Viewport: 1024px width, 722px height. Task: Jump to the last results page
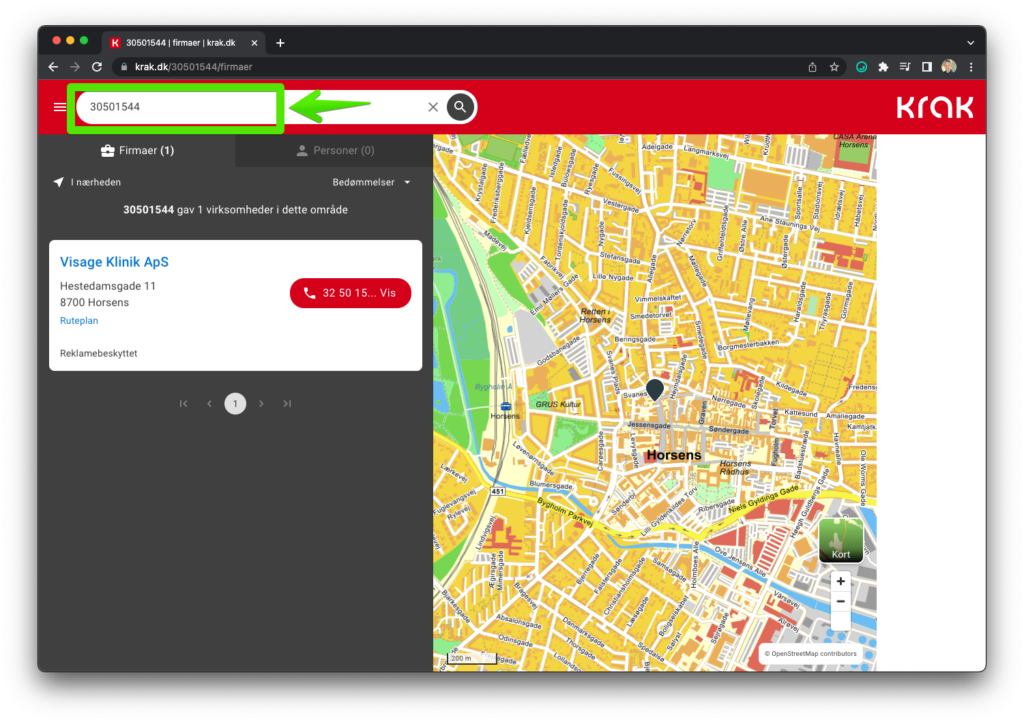(x=287, y=404)
